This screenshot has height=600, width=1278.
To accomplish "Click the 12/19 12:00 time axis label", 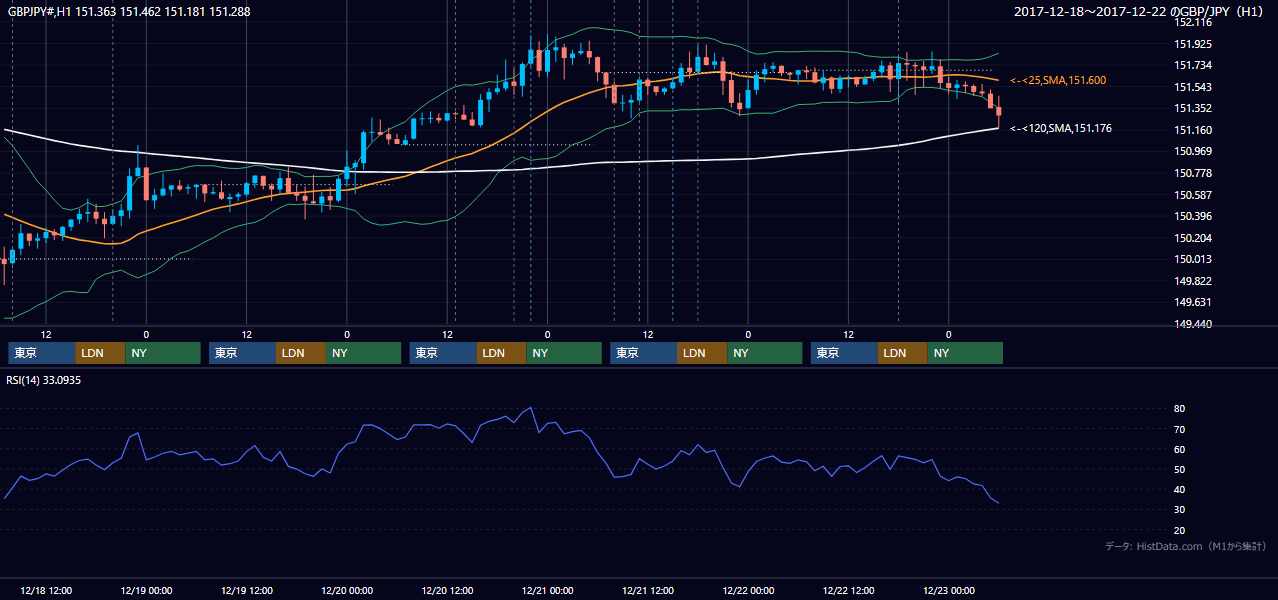I will tap(246, 590).
